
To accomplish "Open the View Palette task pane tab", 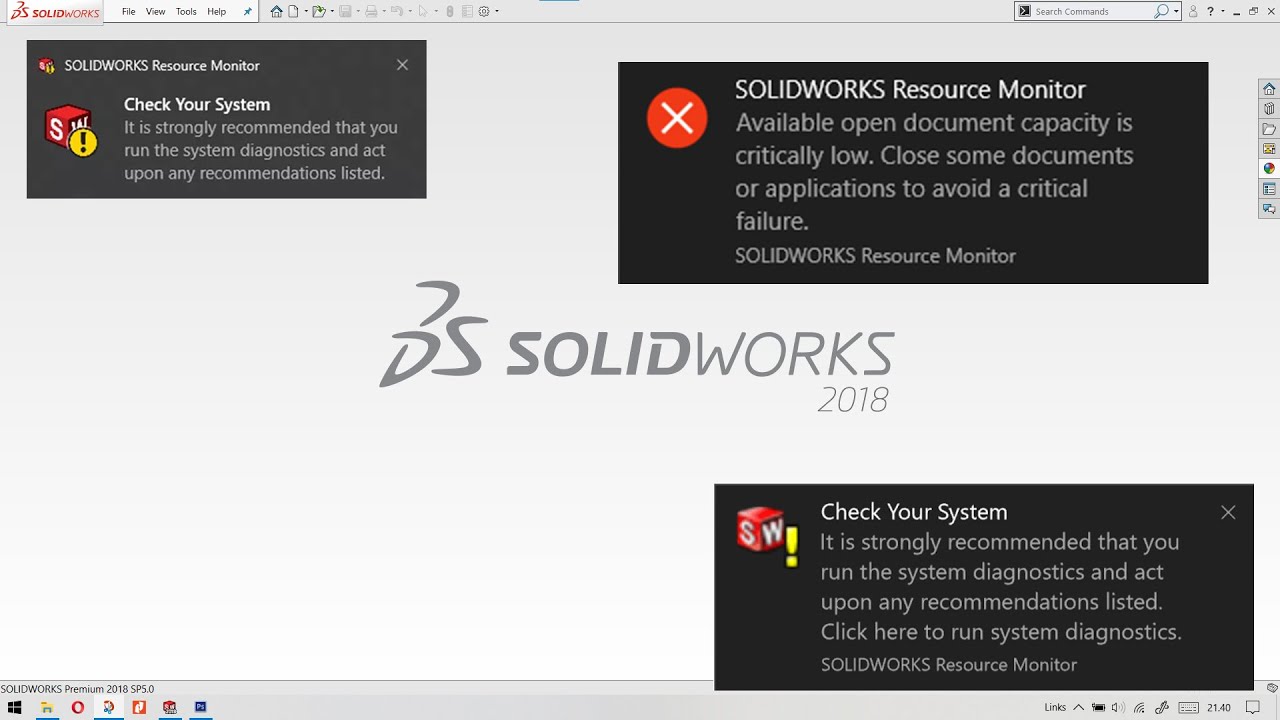I will tap(1269, 149).
